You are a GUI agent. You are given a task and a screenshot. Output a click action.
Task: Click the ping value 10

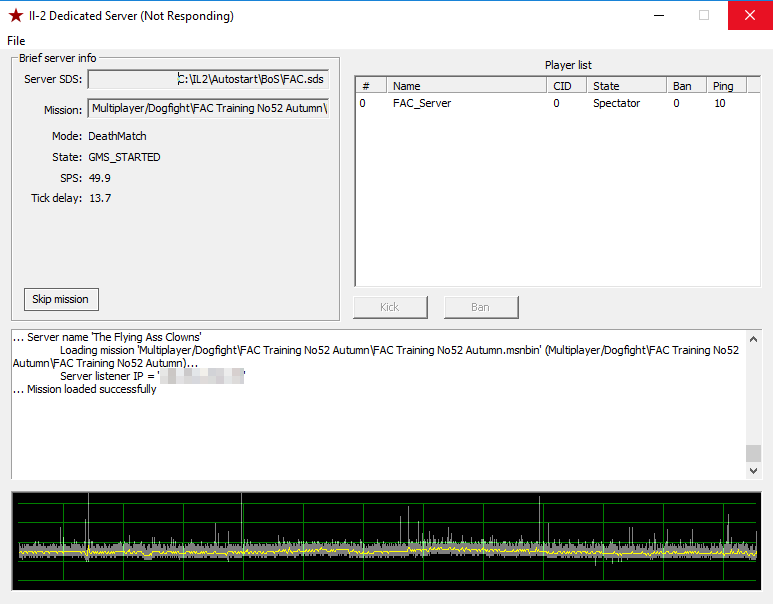pyautogui.click(x=720, y=103)
